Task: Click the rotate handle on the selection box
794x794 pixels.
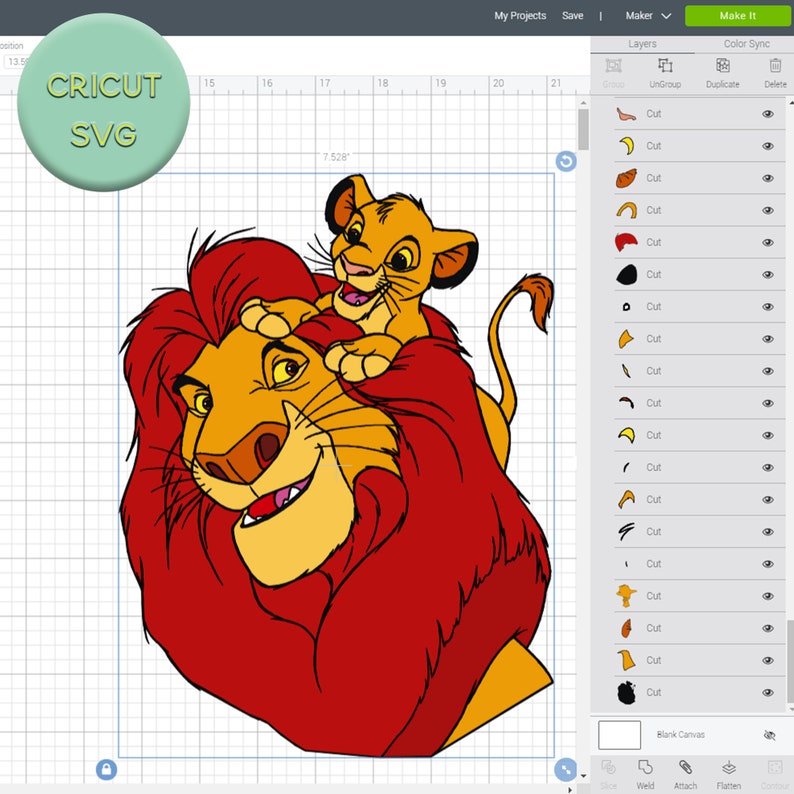Action: pyautogui.click(x=566, y=162)
